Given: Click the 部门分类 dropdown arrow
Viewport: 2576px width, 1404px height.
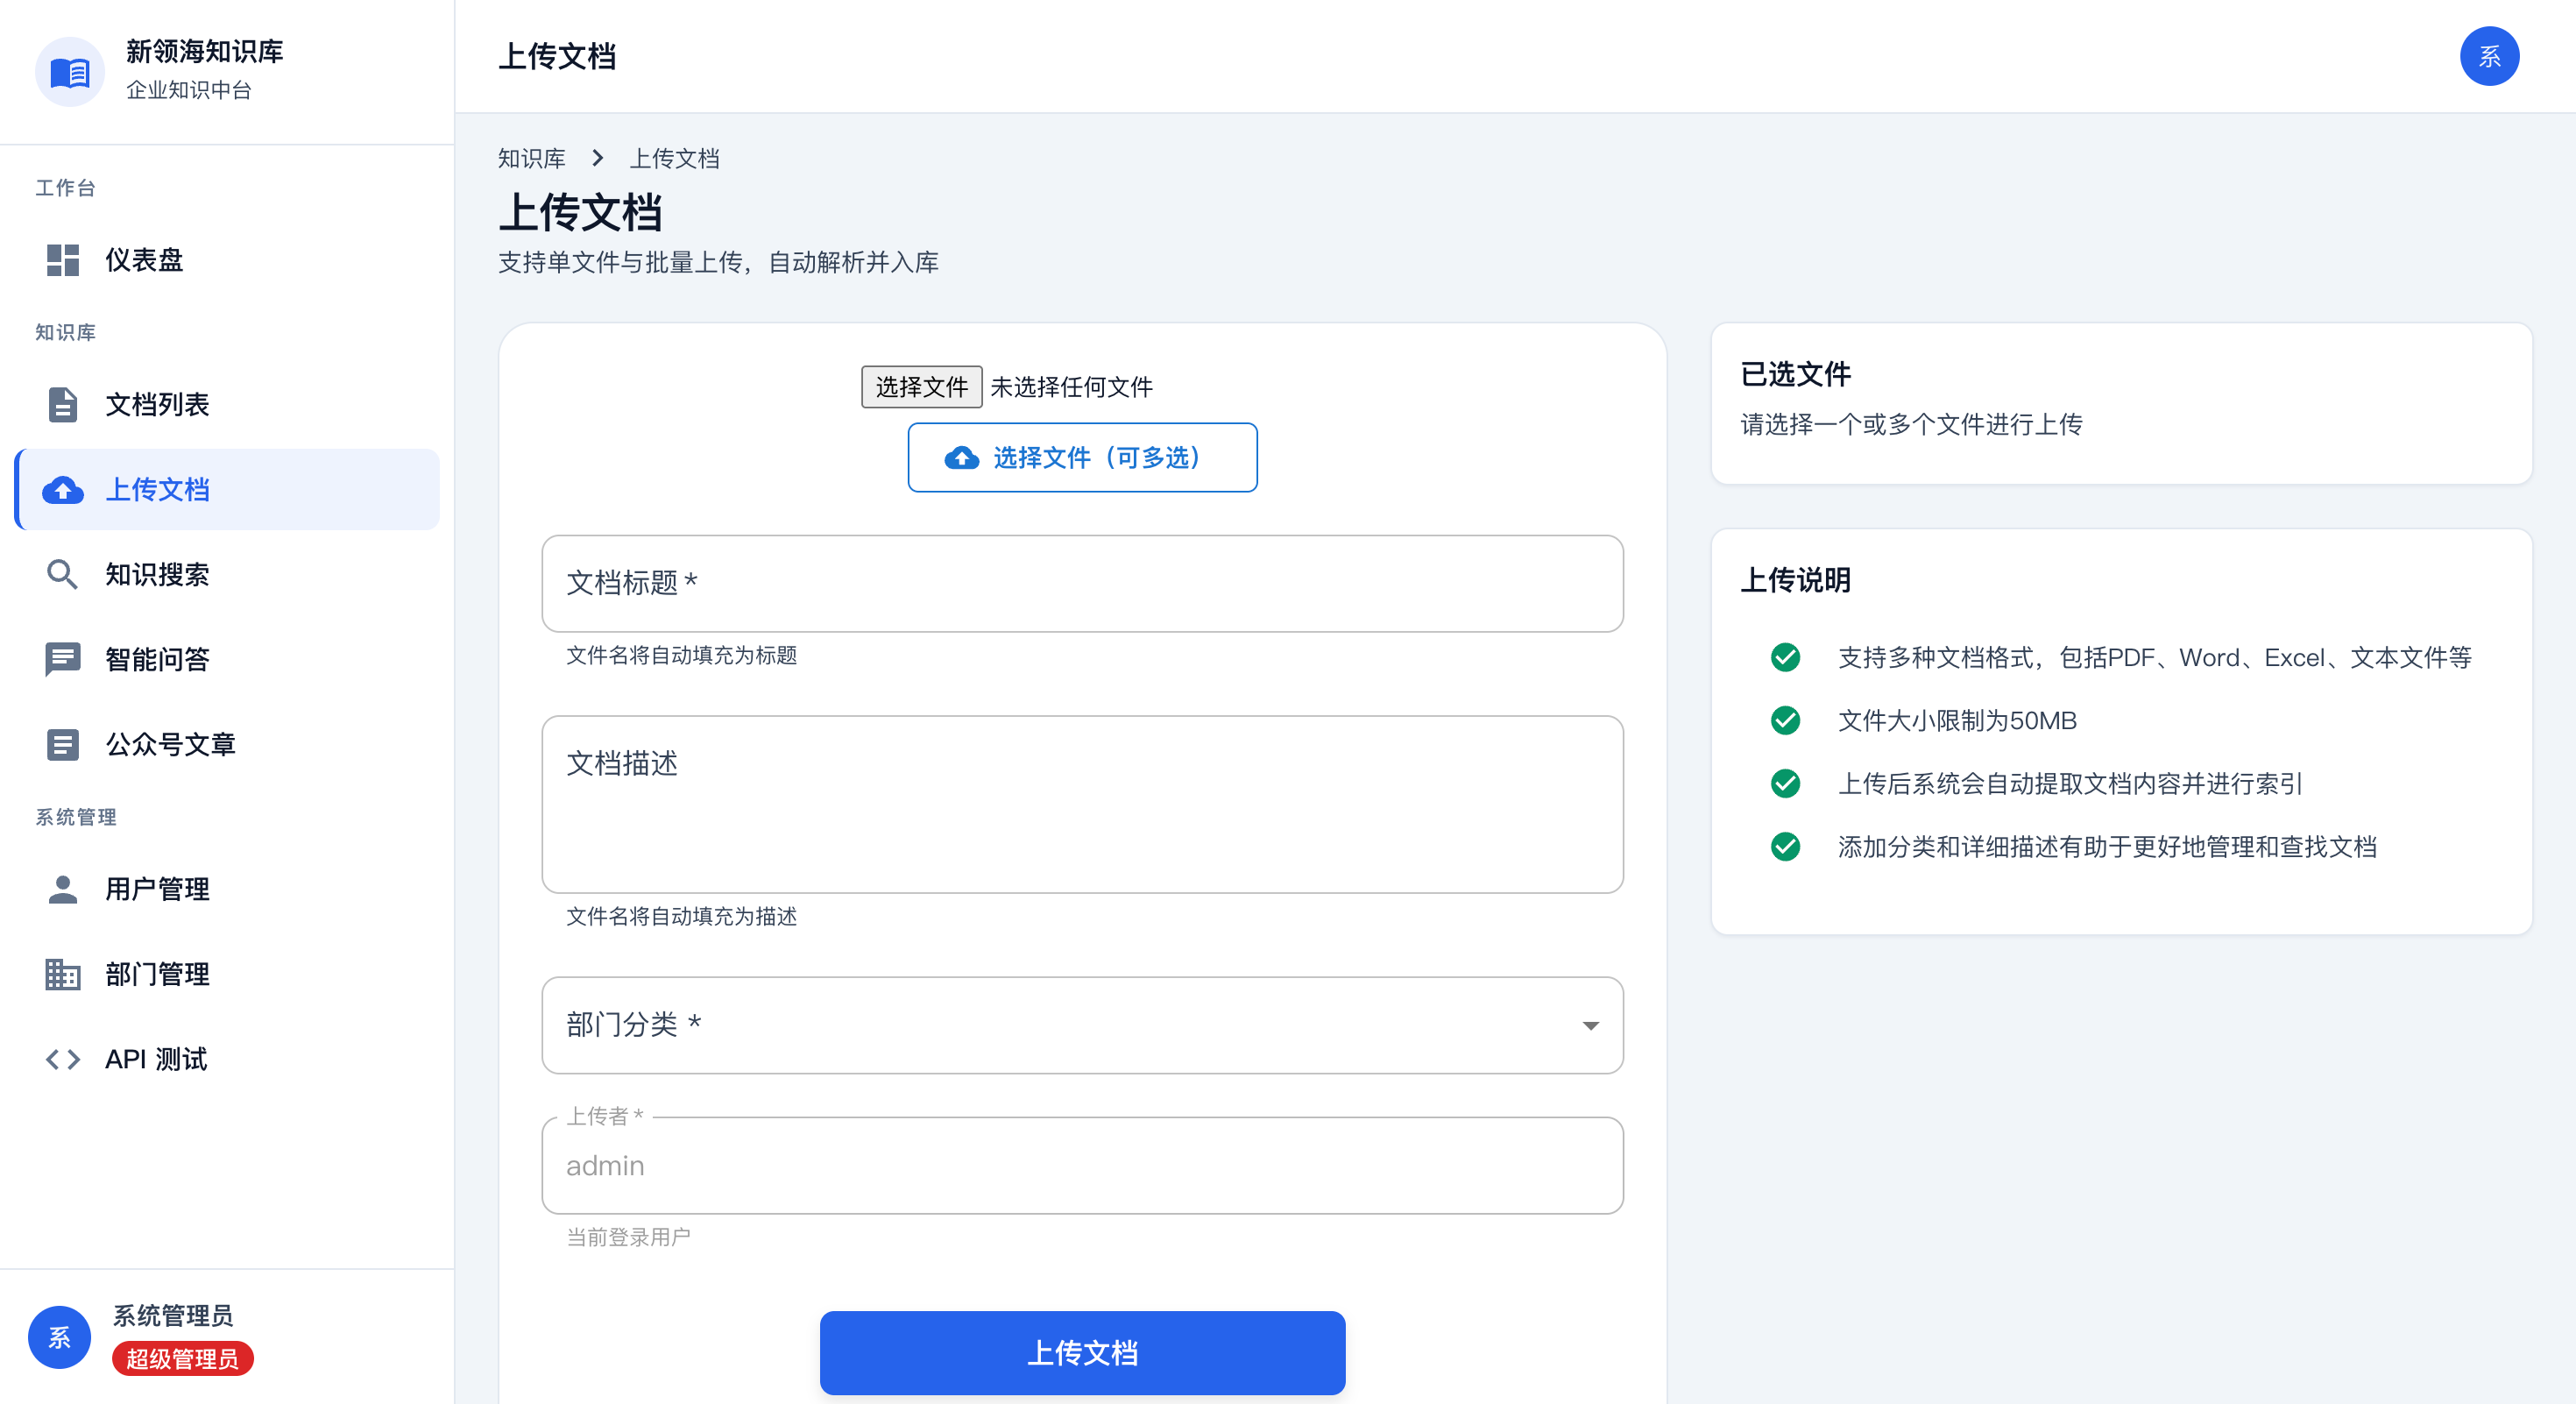Looking at the screenshot, I should [1590, 1025].
